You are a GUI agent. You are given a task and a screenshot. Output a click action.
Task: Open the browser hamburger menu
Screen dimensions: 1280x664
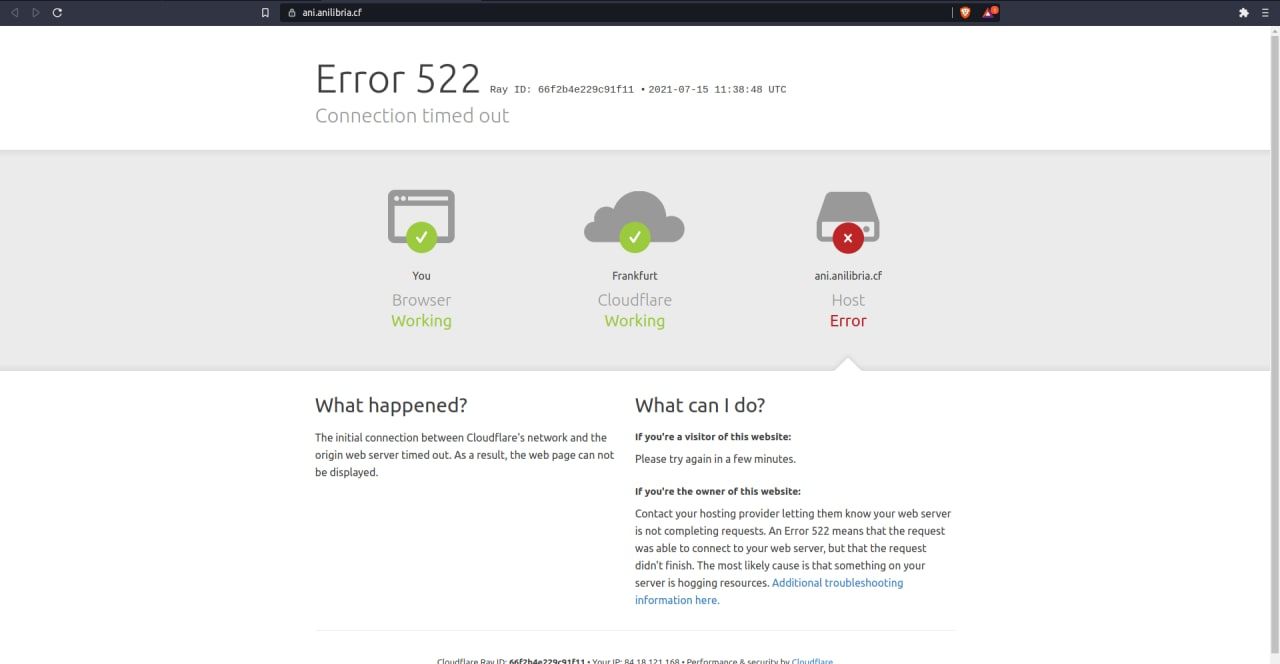[x=1266, y=13]
